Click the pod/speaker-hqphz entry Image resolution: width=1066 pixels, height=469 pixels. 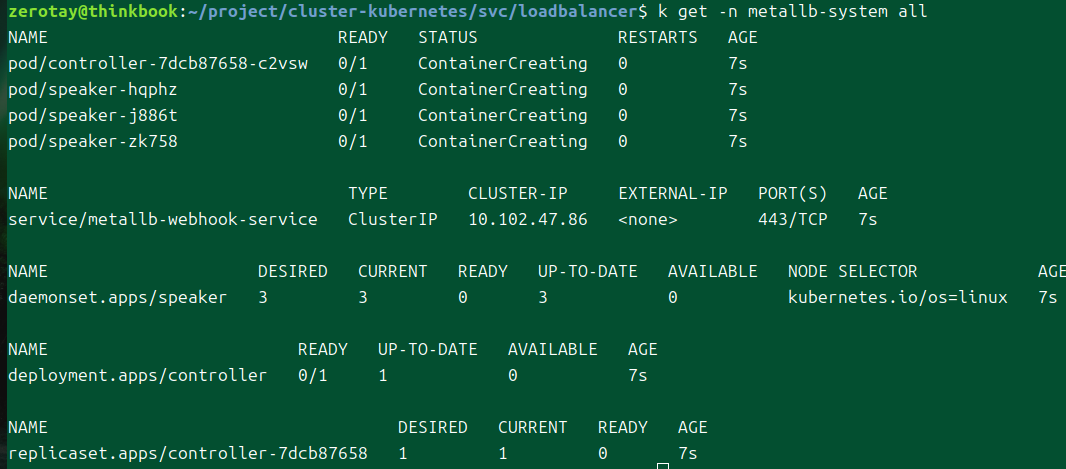(93, 90)
